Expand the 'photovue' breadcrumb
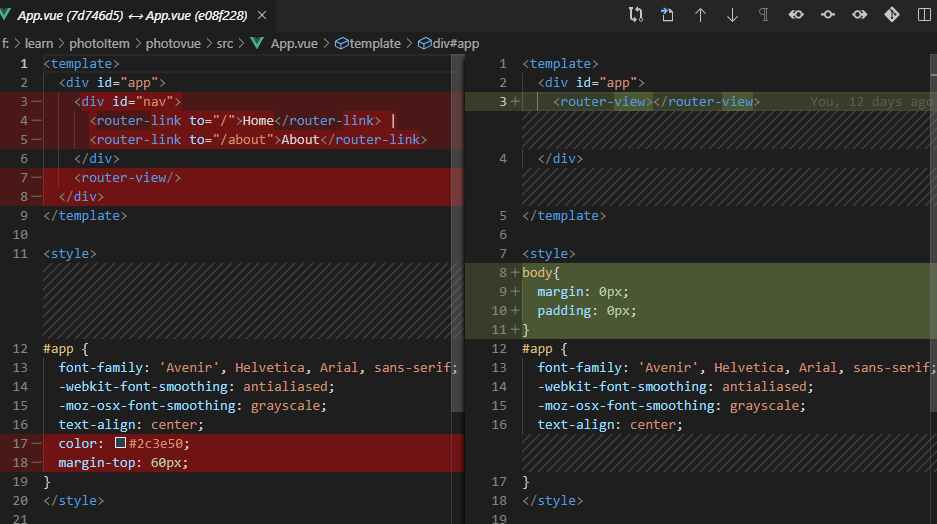Viewport: 937px width, 524px height. point(172,44)
